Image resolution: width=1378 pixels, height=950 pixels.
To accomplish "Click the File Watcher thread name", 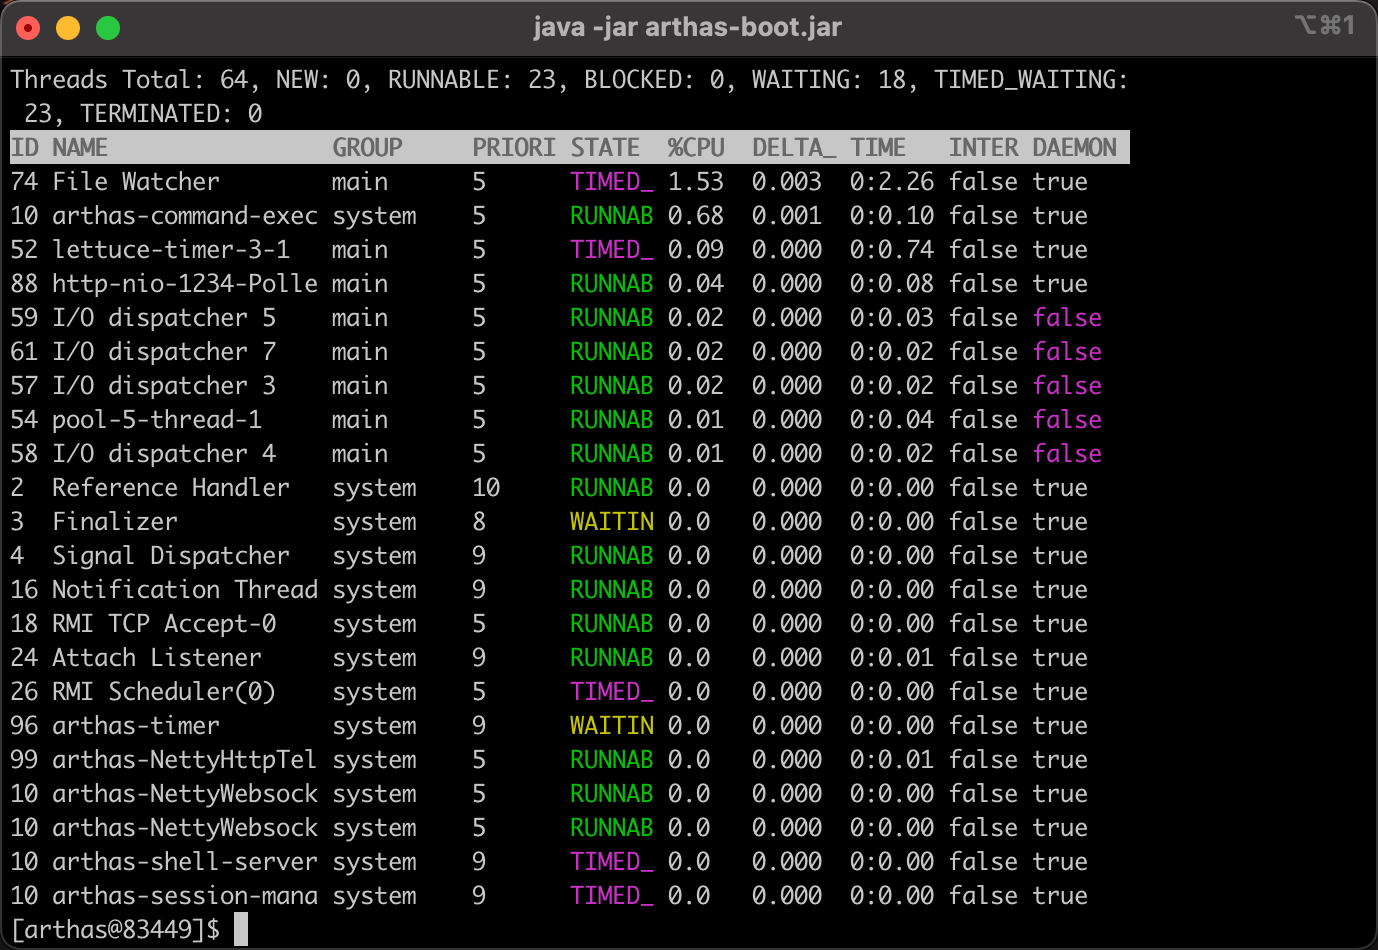I will [x=135, y=182].
